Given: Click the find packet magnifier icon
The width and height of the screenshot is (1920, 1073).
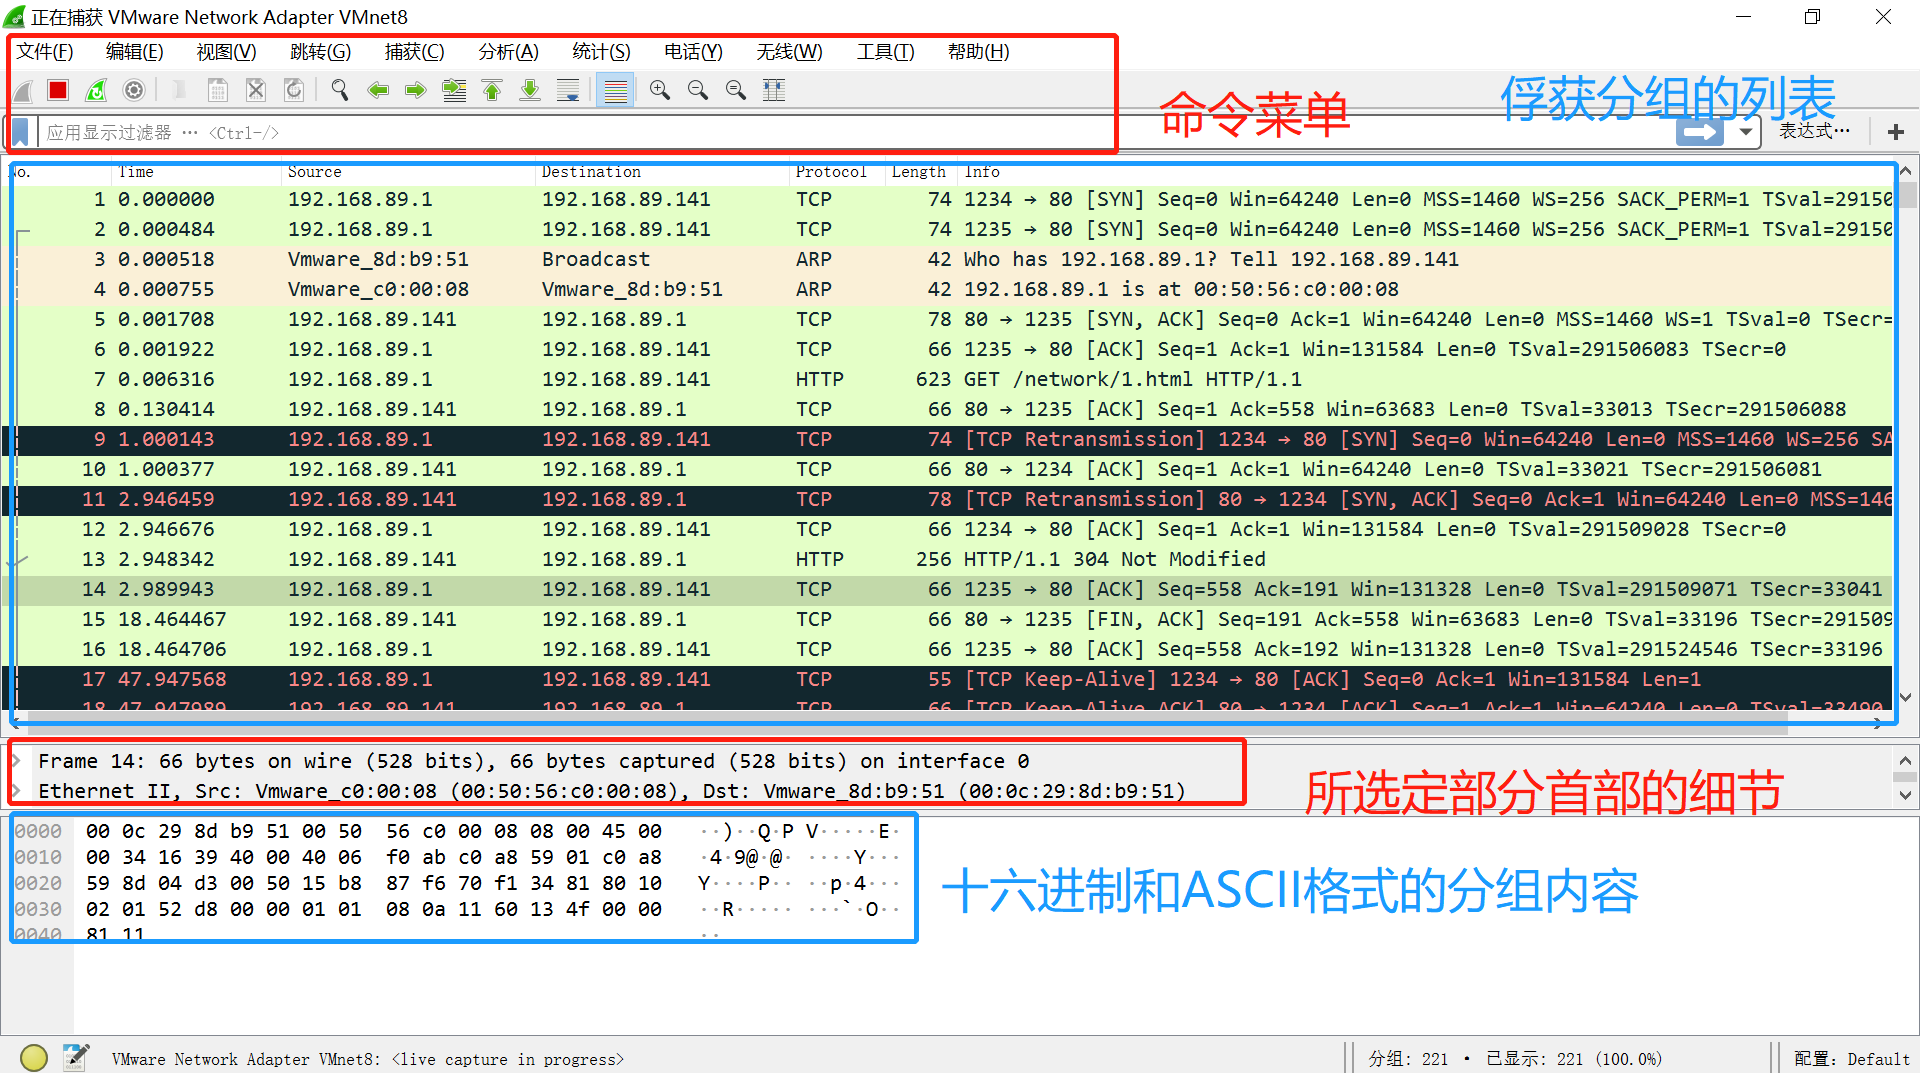Looking at the screenshot, I should tap(340, 91).
